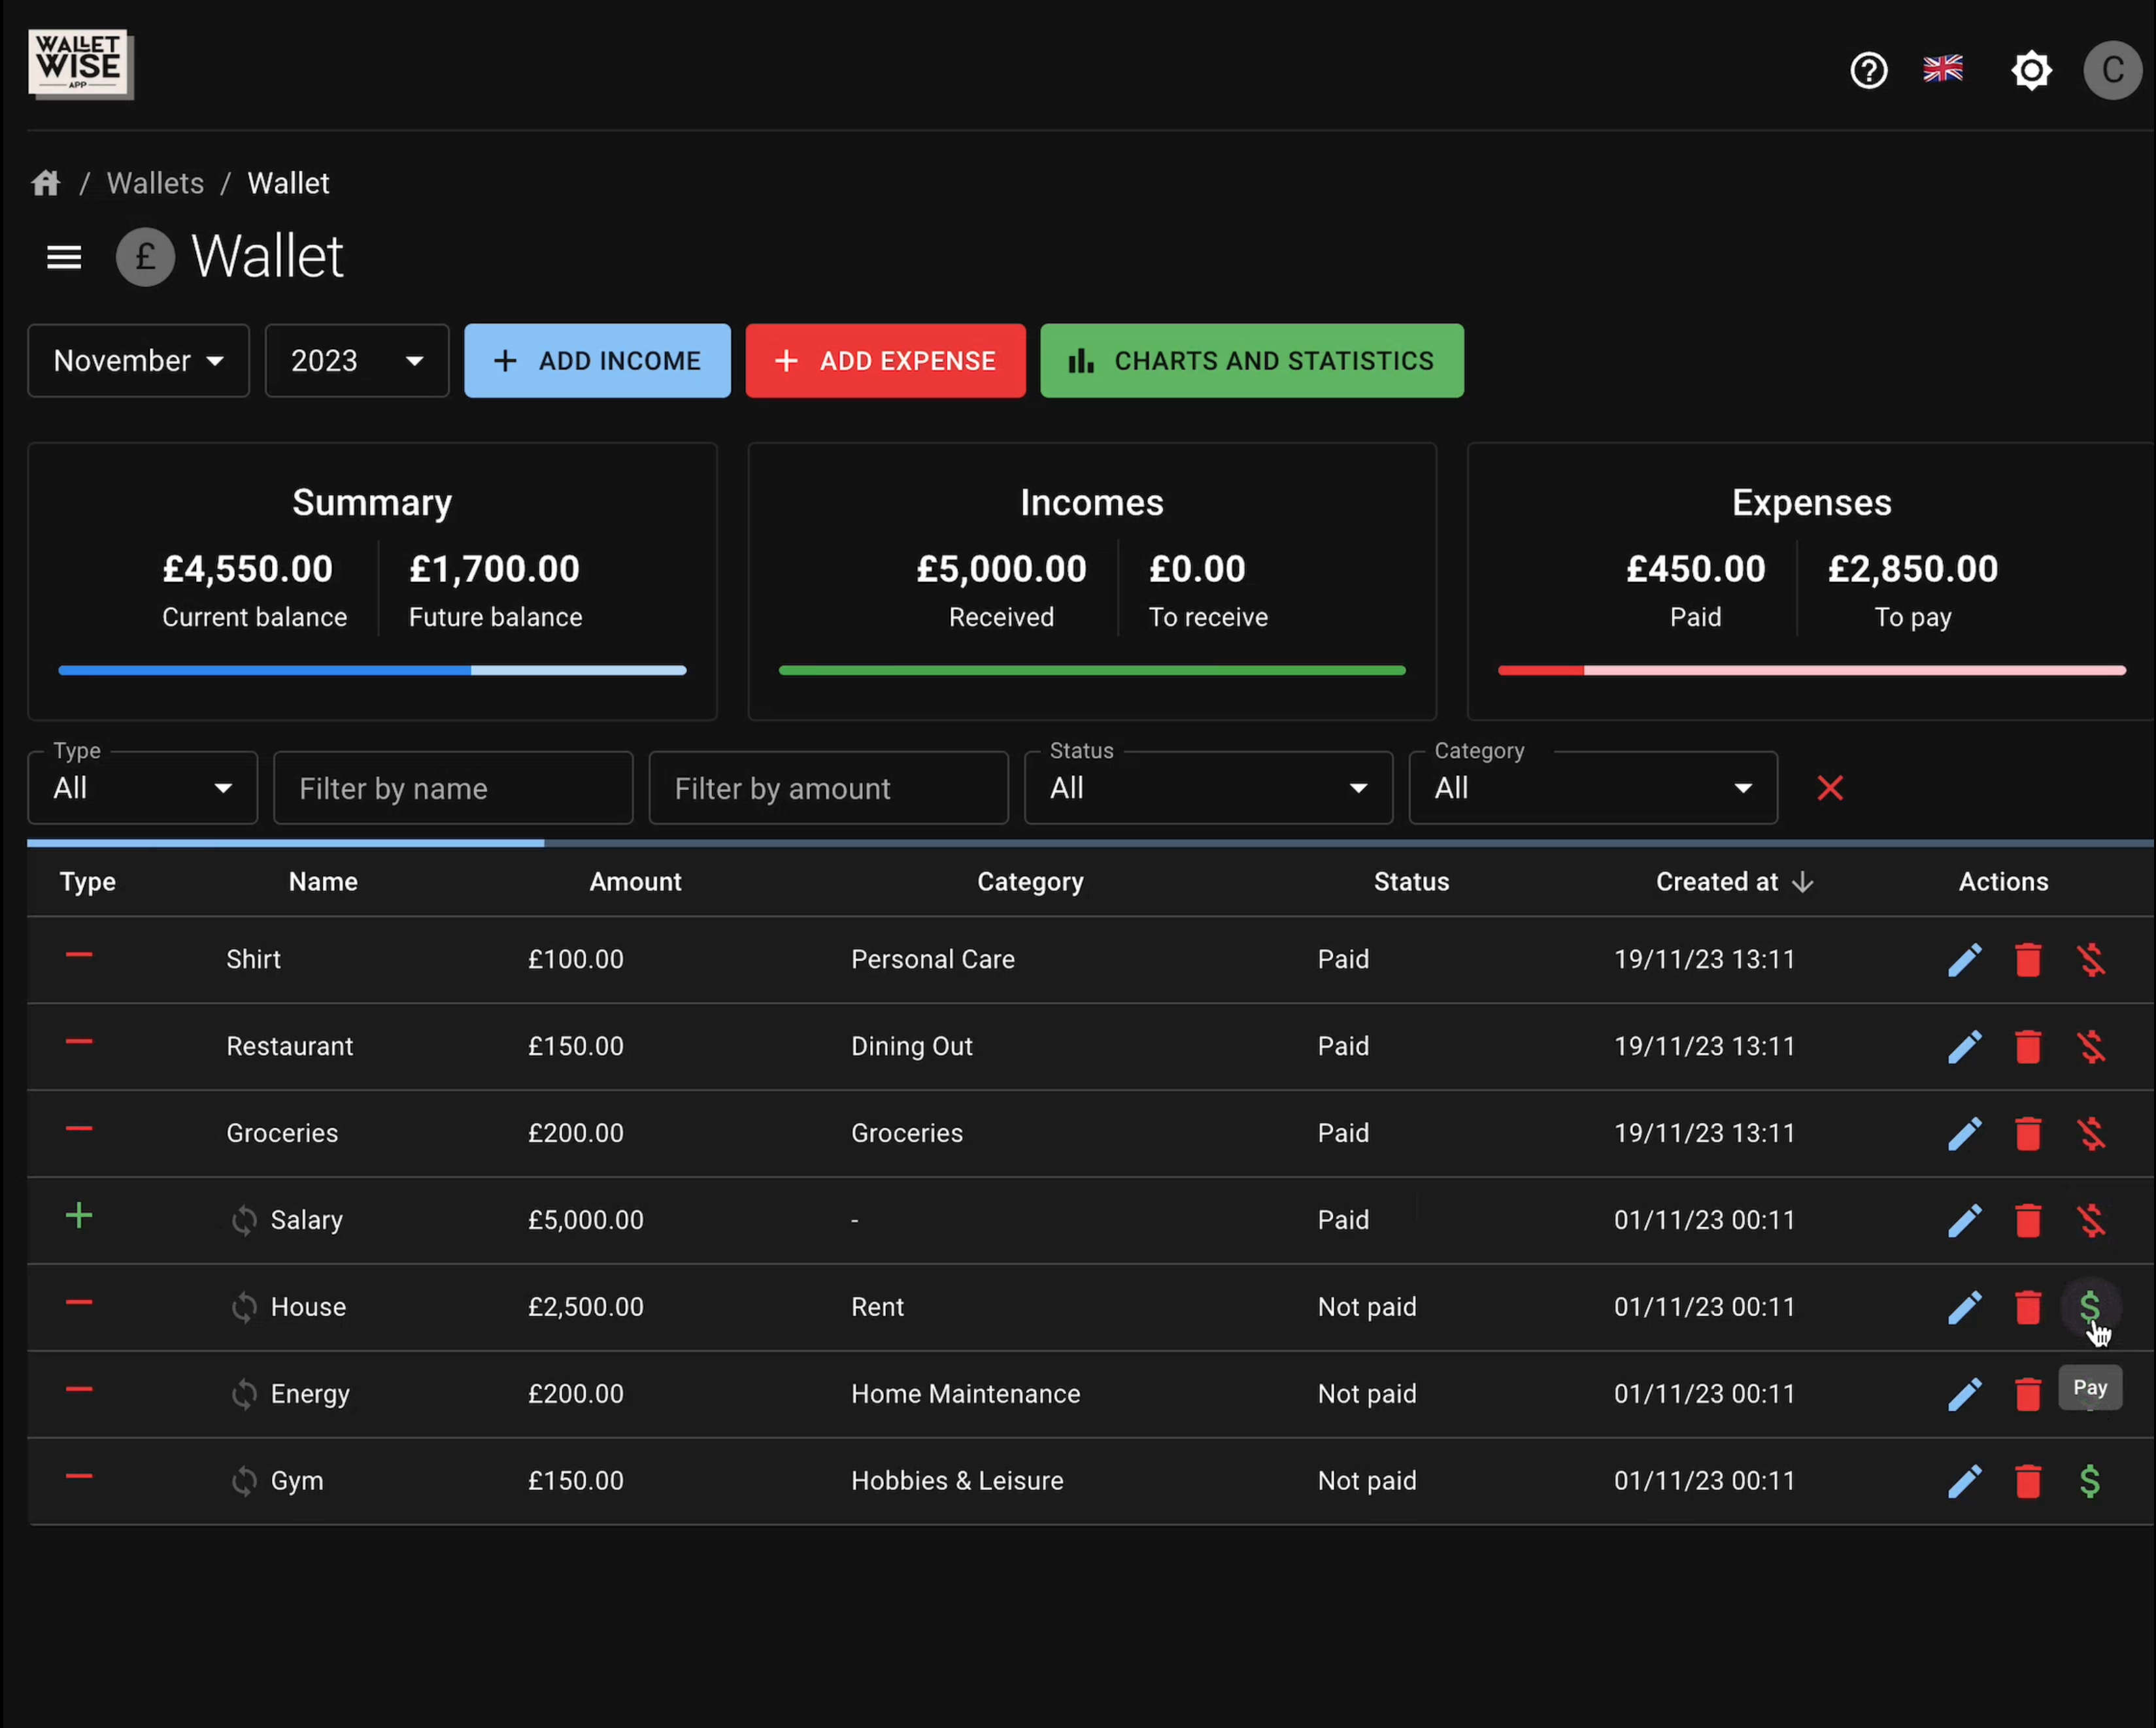Viewport: 2156px width, 1728px height.
Task: Click the UK flag language icon
Action: click(1942, 69)
